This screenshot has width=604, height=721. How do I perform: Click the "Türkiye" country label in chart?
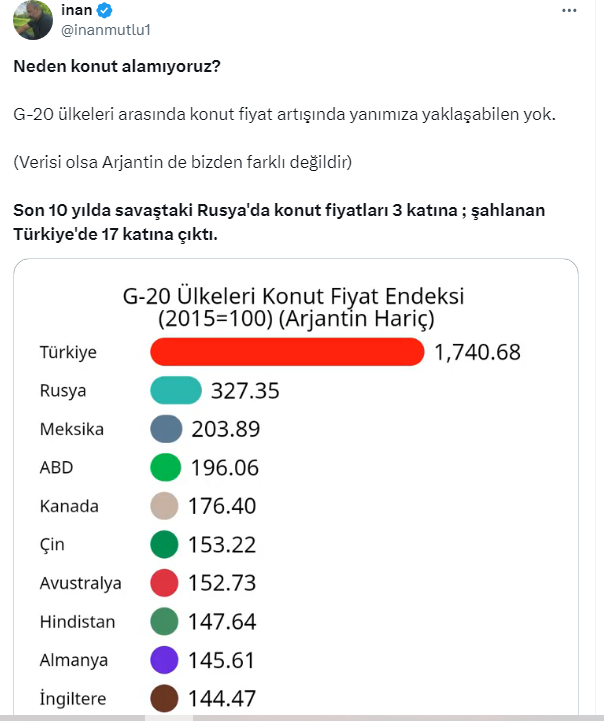coord(68,352)
